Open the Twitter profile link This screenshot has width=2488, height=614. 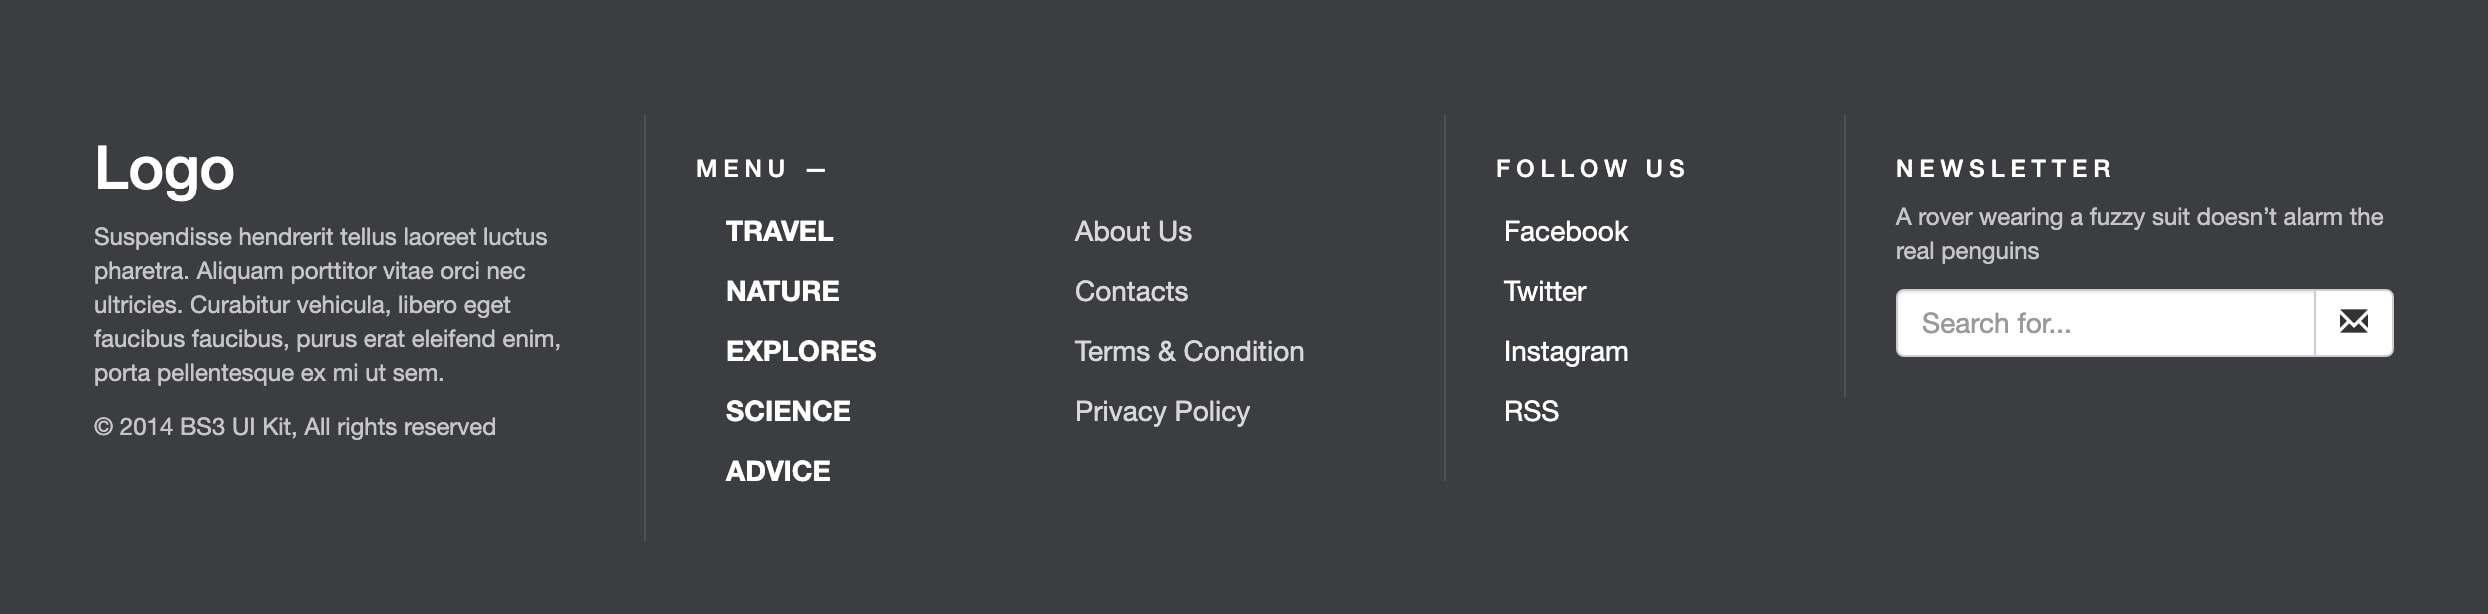[x=1544, y=291]
